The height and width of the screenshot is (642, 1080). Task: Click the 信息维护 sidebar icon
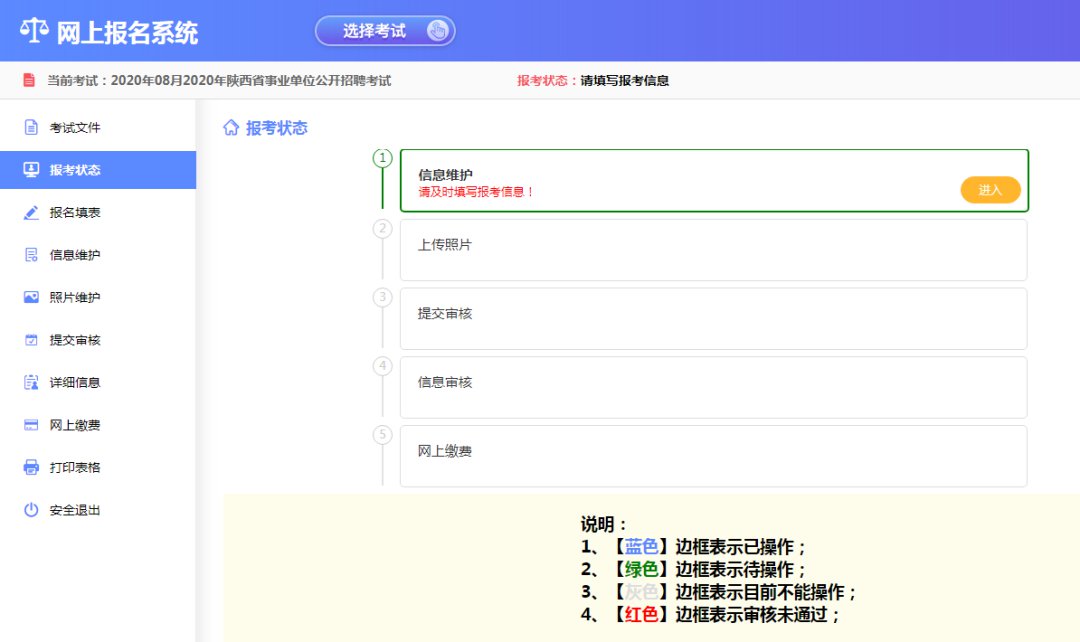click(31, 255)
